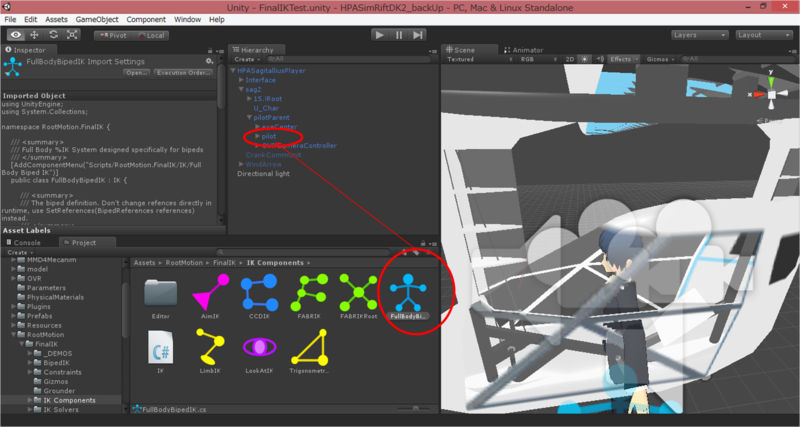The width and height of the screenshot is (800, 427).
Task: Open the Hierarchy Create dropdown
Action: click(247, 59)
